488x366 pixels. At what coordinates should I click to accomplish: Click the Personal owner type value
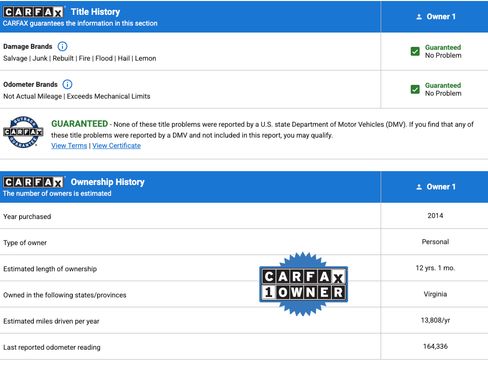coord(435,242)
